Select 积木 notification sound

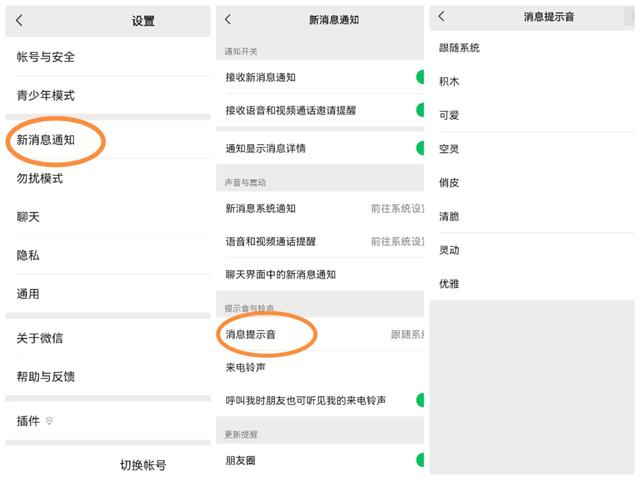coord(532,81)
